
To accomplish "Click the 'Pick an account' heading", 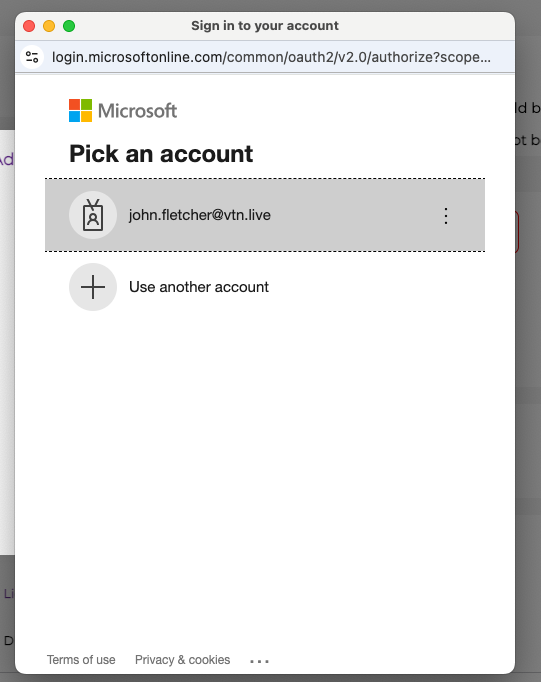I will (x=161, y=154).
